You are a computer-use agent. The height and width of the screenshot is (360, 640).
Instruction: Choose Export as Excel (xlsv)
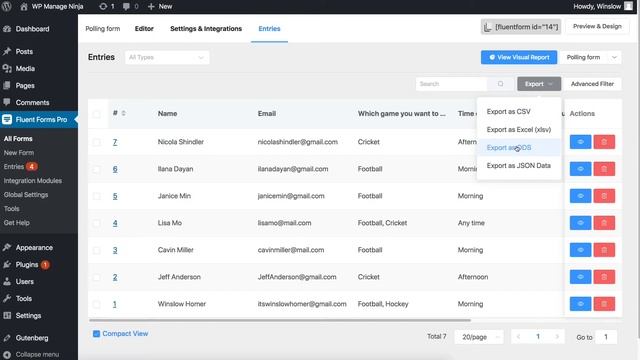click(x=519, y=129)
